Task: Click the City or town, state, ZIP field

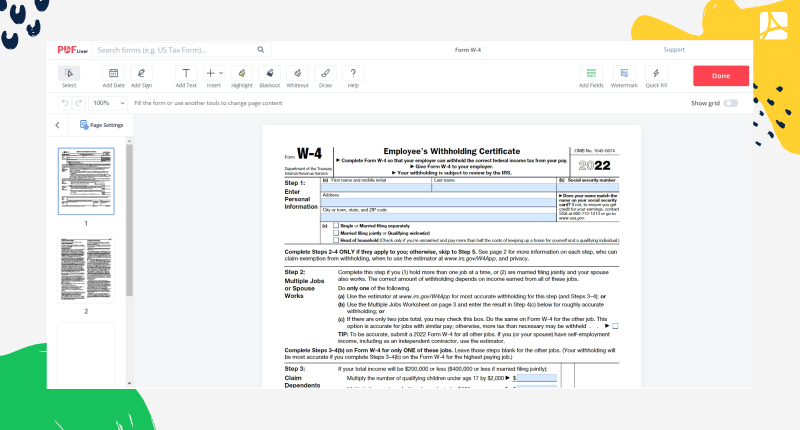Action: point(438,217)
